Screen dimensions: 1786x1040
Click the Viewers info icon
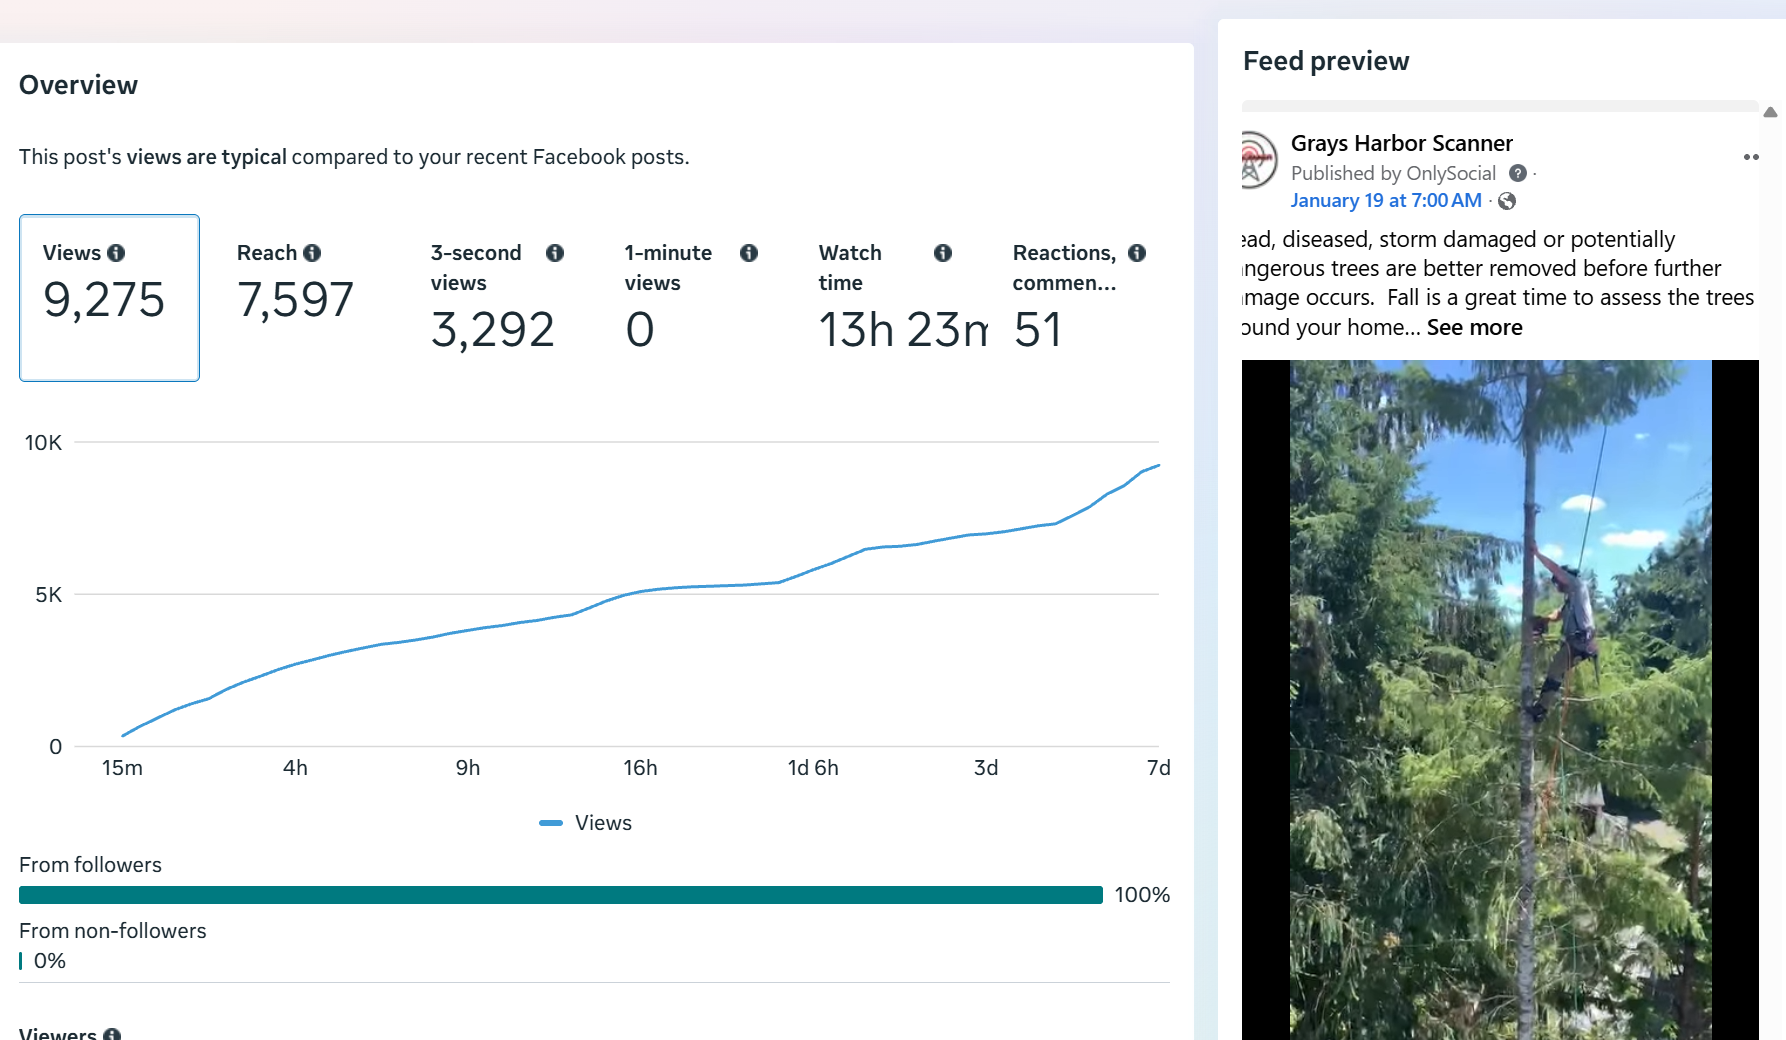(112, 1034)
